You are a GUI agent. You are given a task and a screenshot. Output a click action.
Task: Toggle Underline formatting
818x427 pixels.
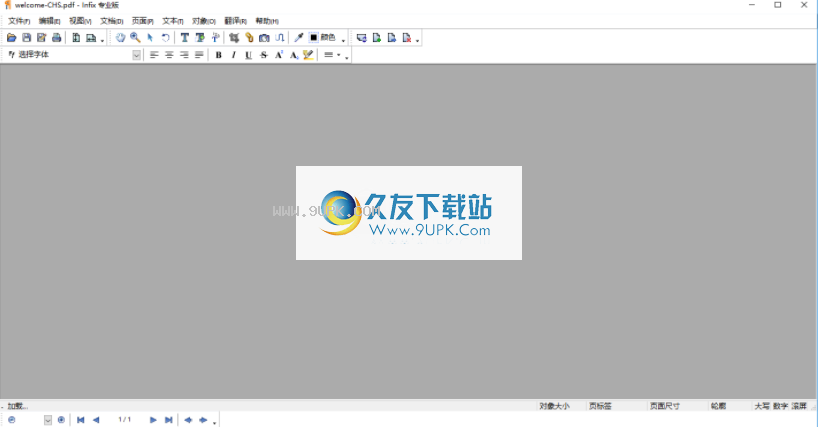[248, 55]
